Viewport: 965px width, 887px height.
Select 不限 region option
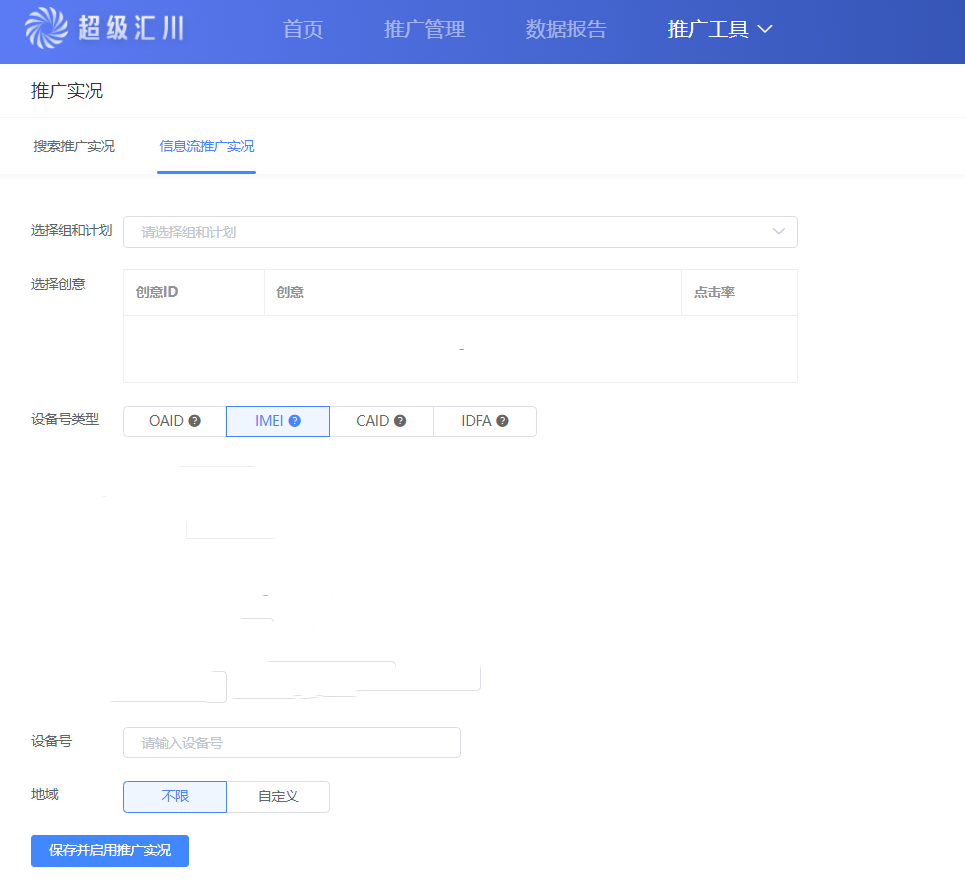[175, 797]
